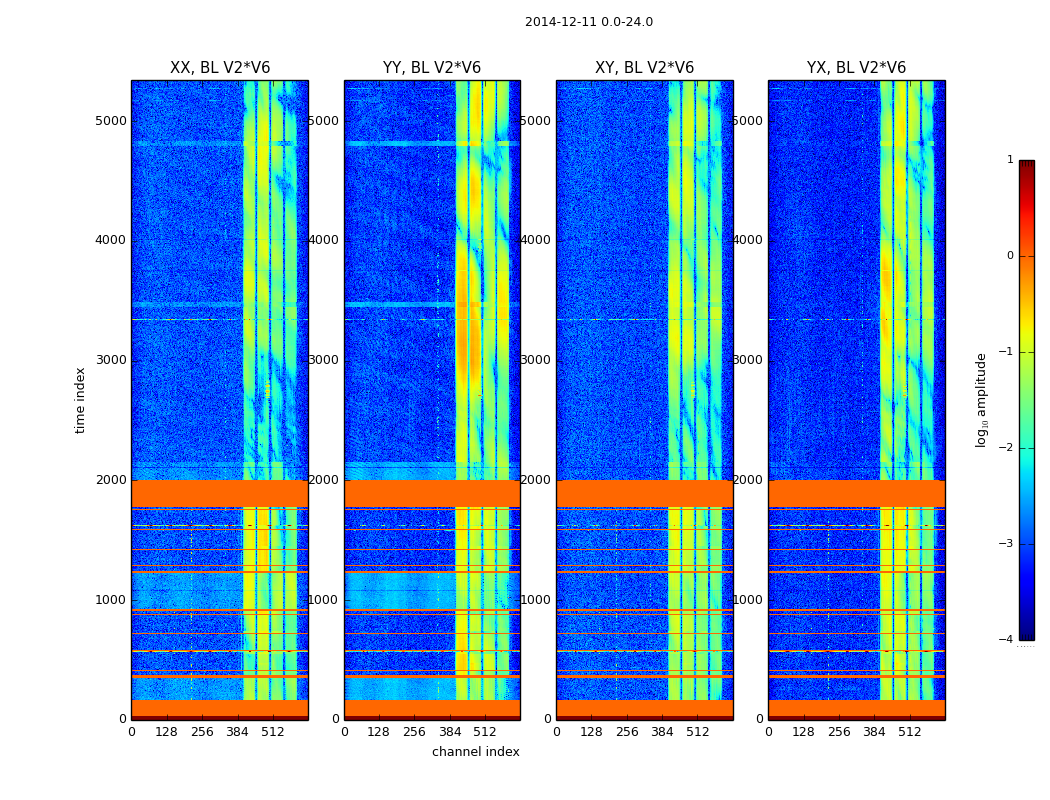Click the bottom orange strip in the XY plot
Image resolution: width=1050 pixels, height=800 pixels.
(x=644, y=708)
